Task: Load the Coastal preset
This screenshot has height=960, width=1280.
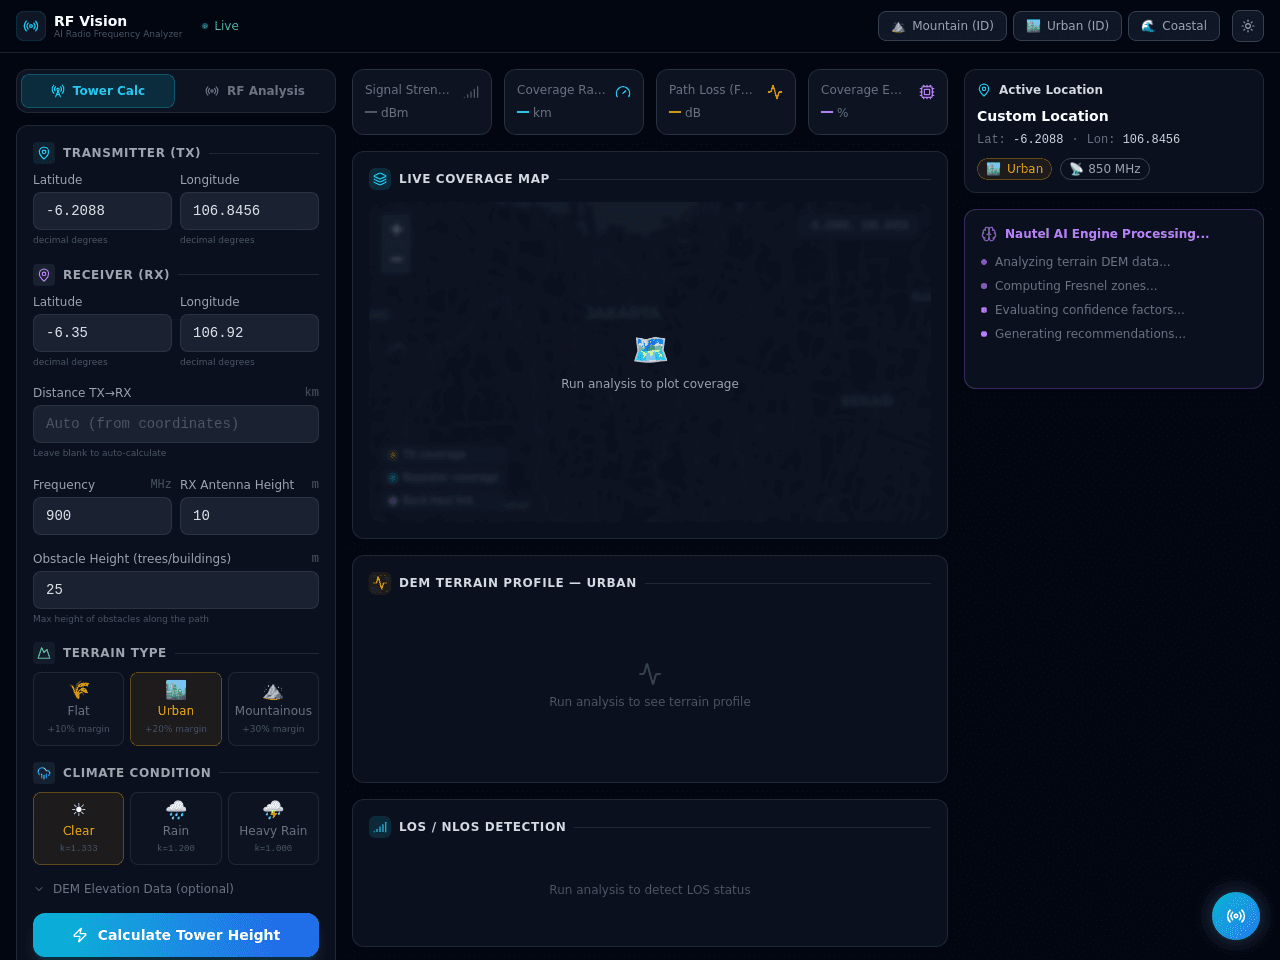Action: click(1174, 26)
